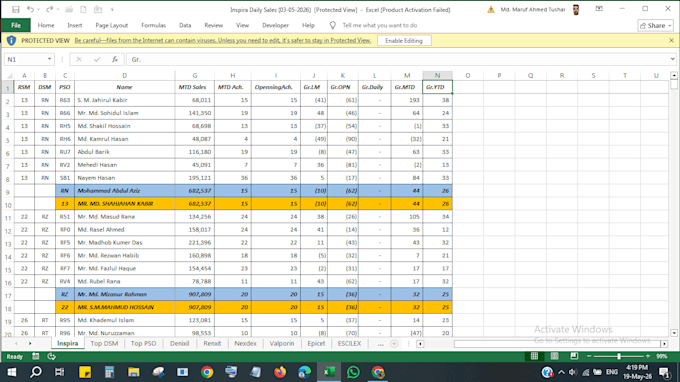680x382 pixels.
Task: Click the vertical scrollbar down arrow
Action: (674, 333)
